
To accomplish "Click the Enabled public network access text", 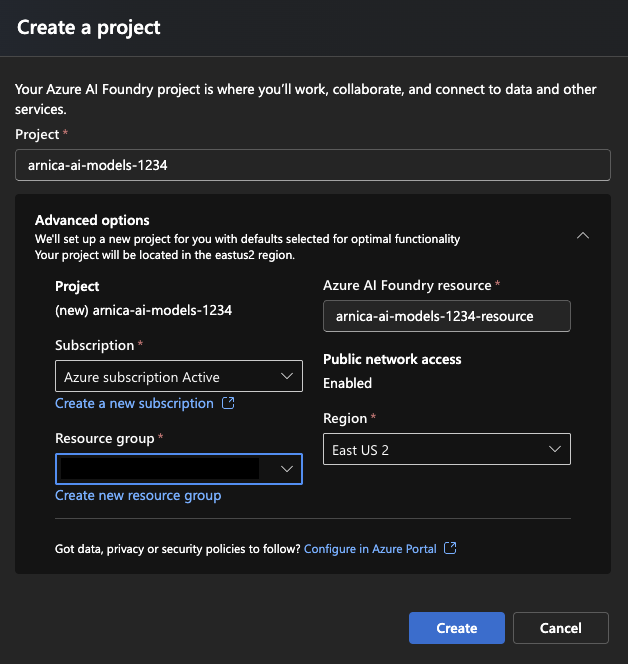I will click(347, 383).
